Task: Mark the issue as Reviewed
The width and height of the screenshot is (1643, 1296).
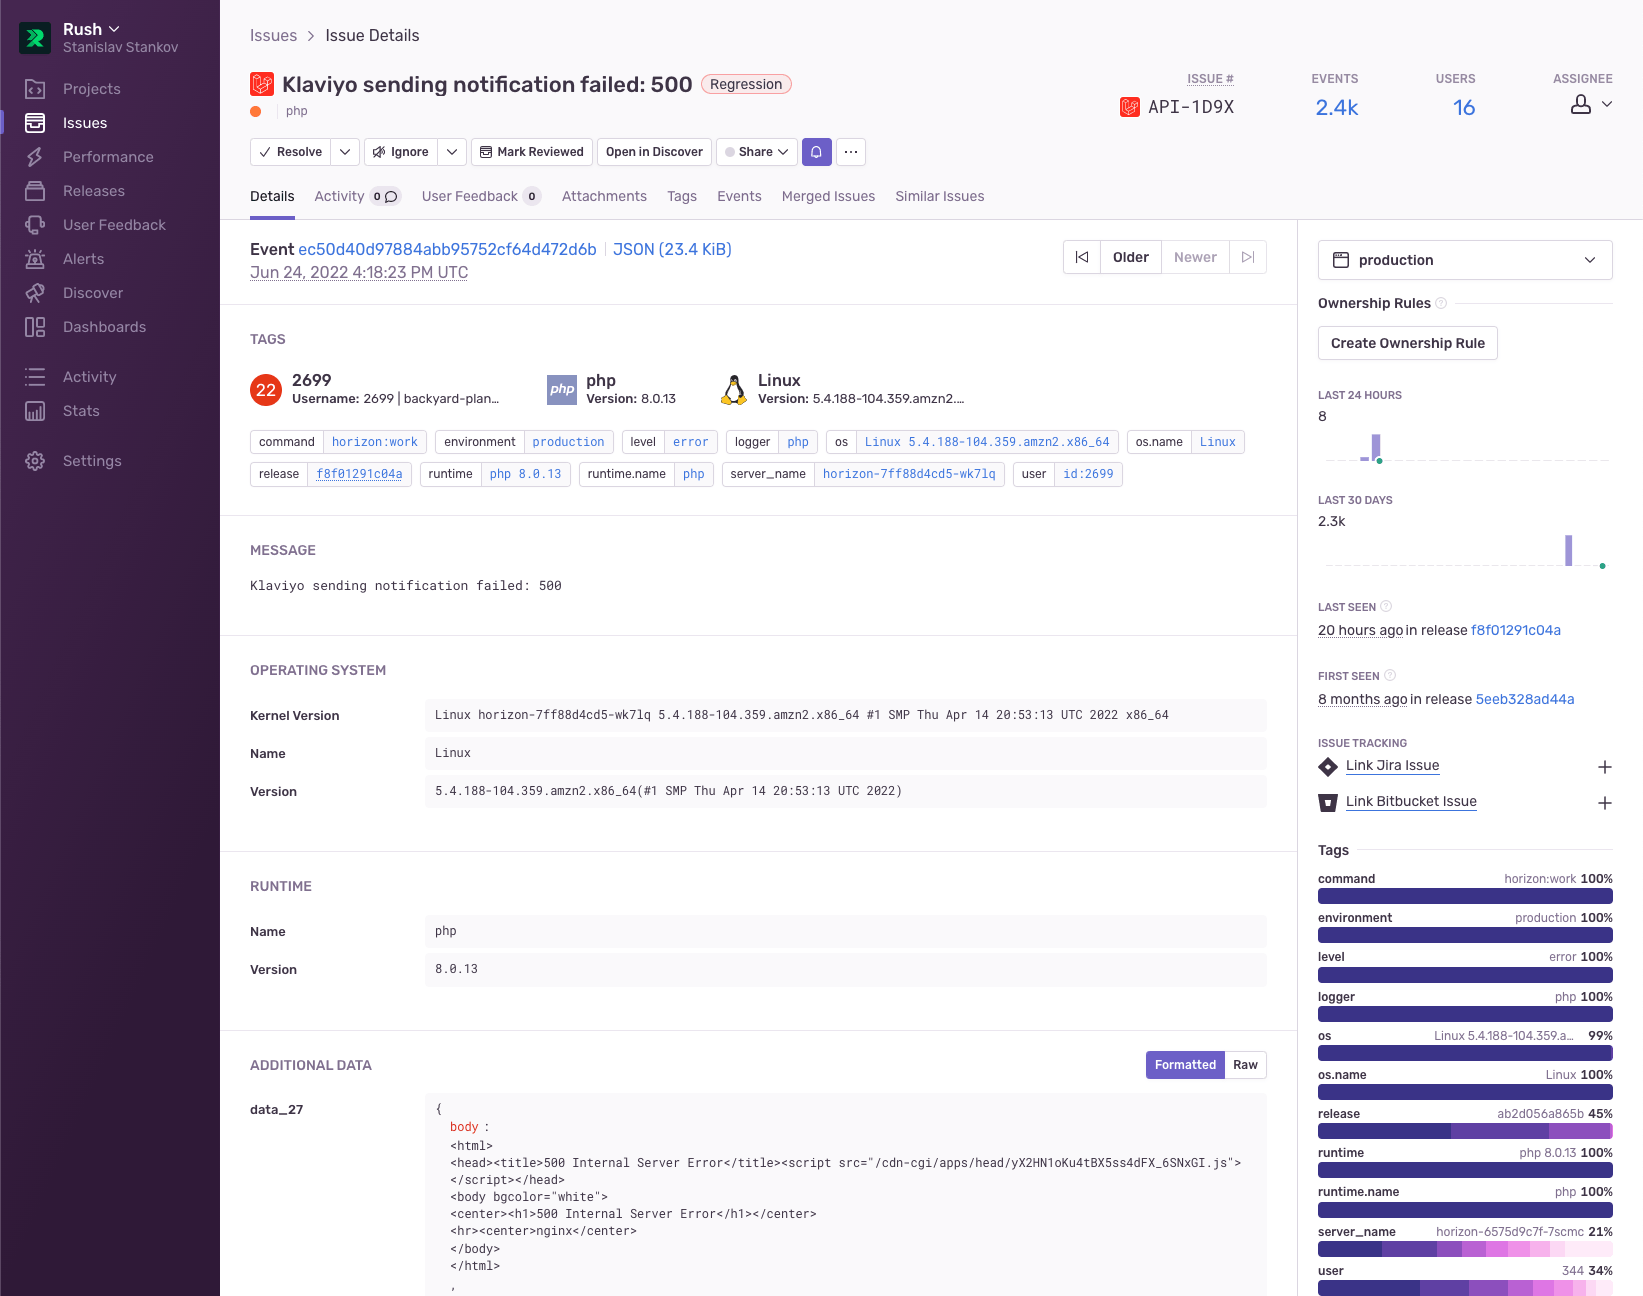Action: point(532,152)
